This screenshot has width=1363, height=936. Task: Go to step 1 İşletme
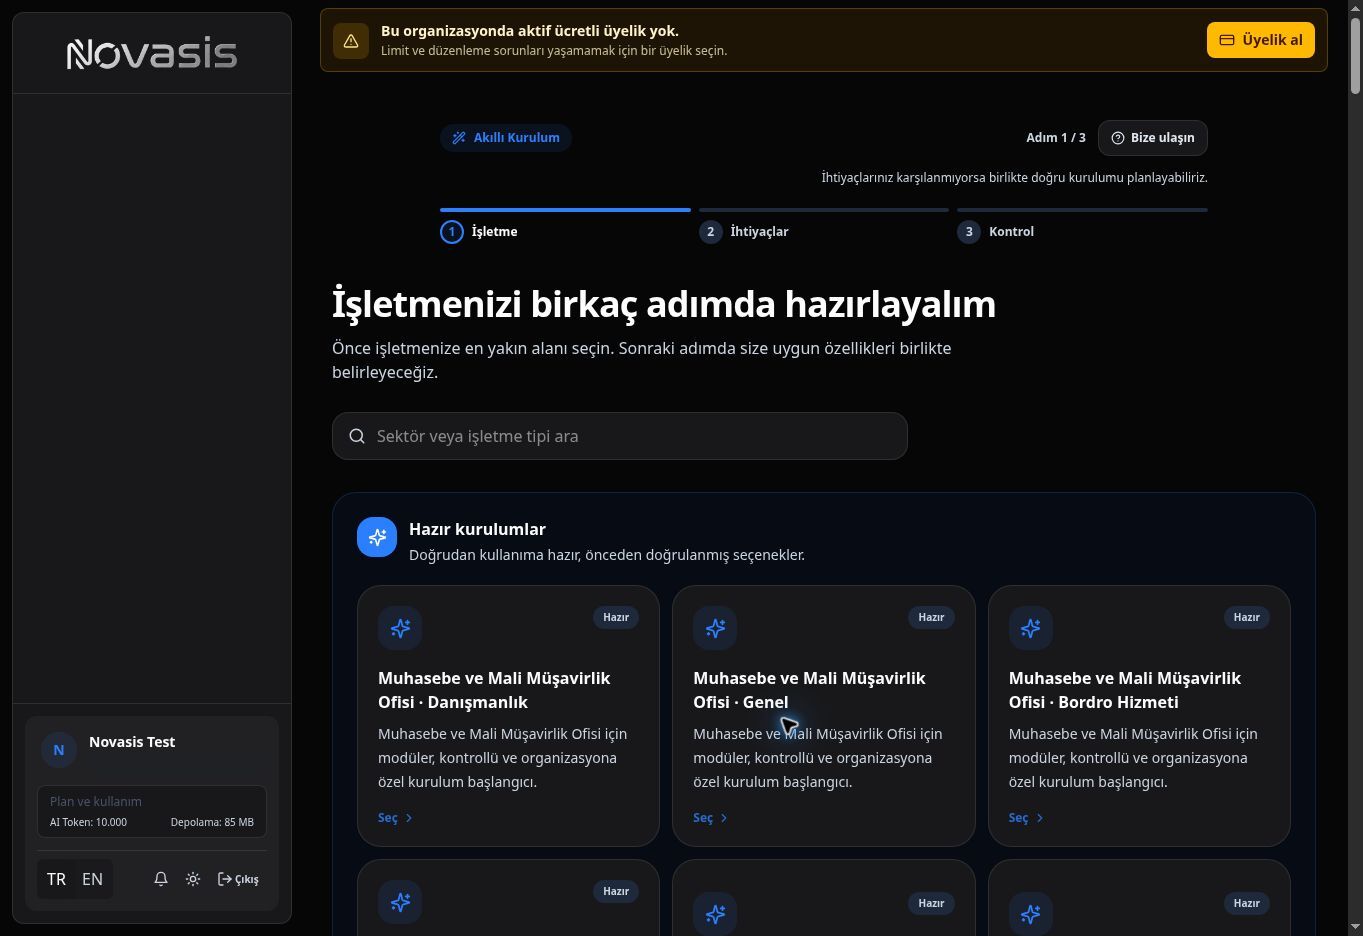[x=480, y=232]
